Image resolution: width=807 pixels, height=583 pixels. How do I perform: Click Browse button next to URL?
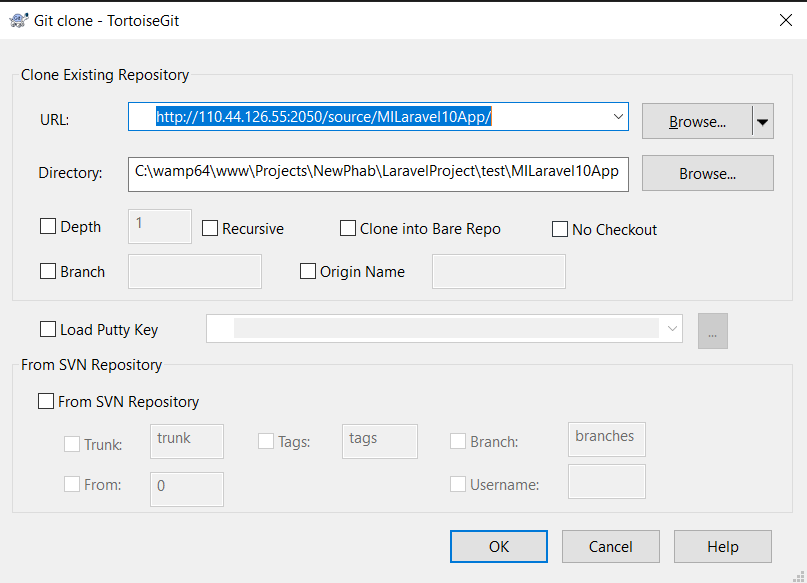pyautogui.click(x=697, y=121)
